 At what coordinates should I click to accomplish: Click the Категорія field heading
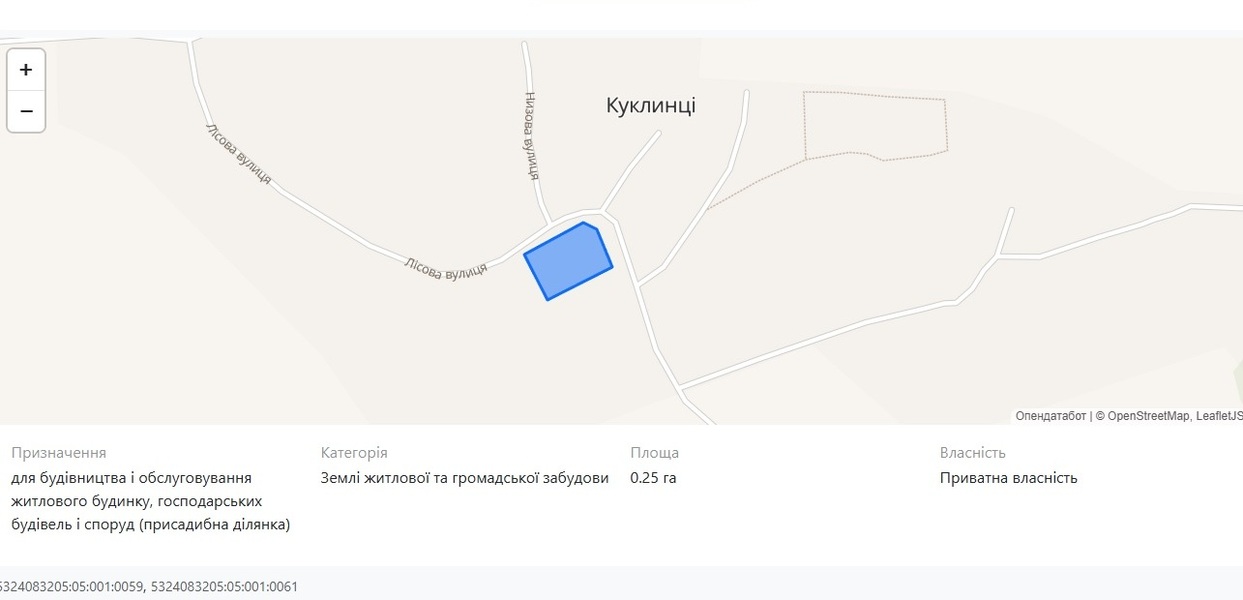pos(354,453)
